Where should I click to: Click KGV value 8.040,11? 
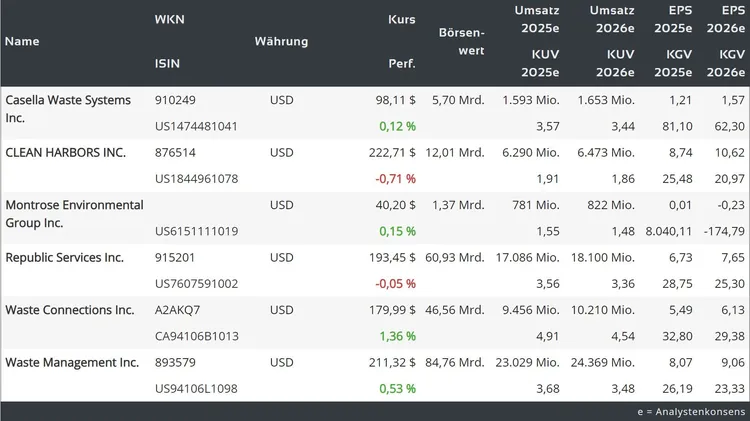pos(669,232)
